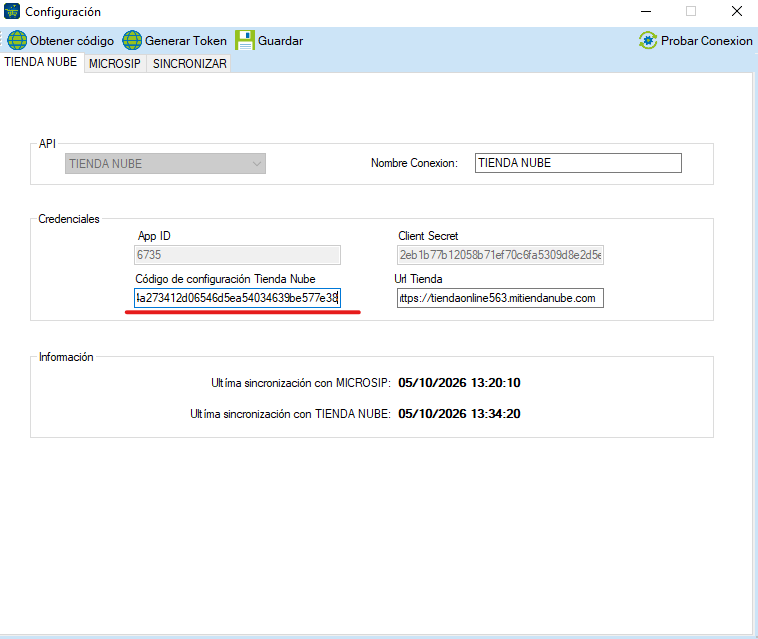
Task: Click the 'API' group title
Action: (47, 144)
